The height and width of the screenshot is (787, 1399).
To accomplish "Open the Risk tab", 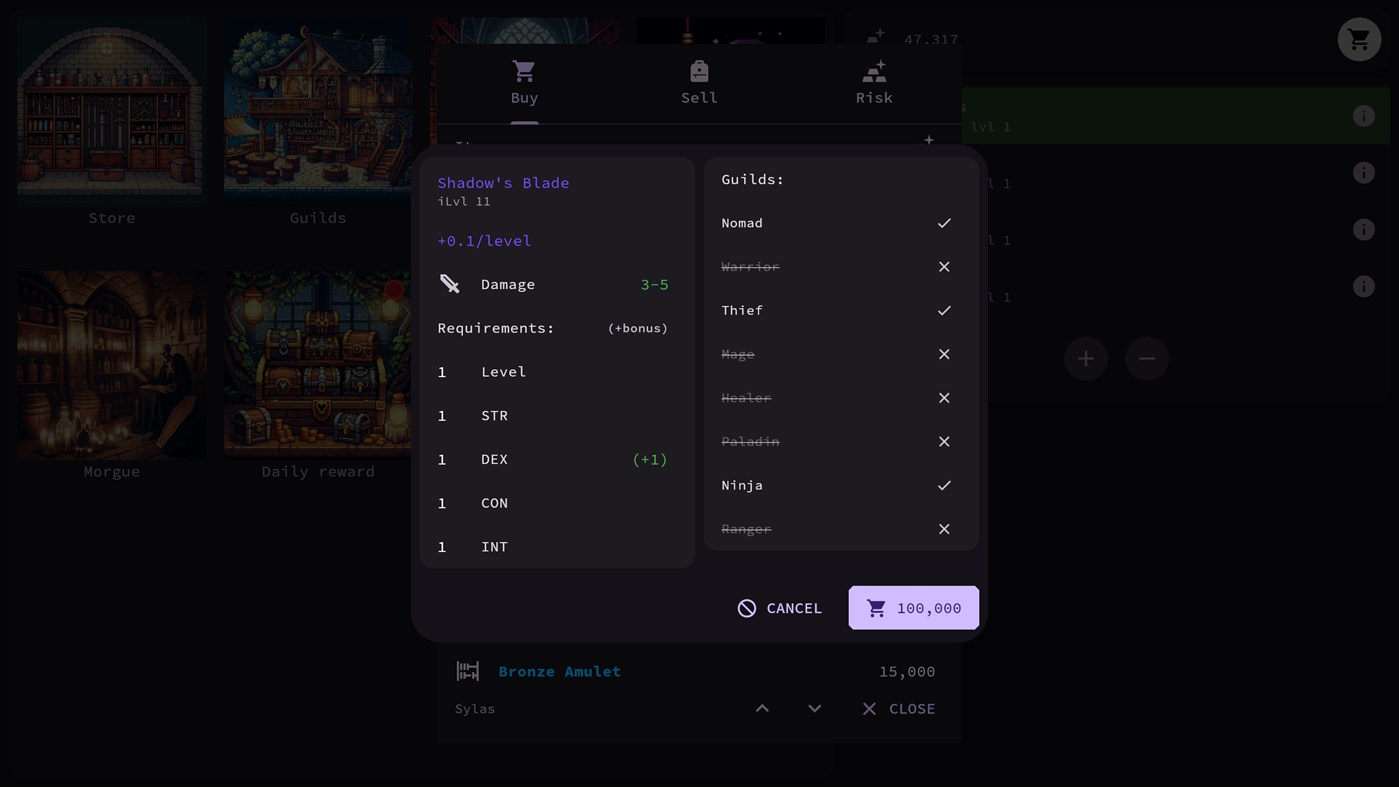I will point(874,82).
